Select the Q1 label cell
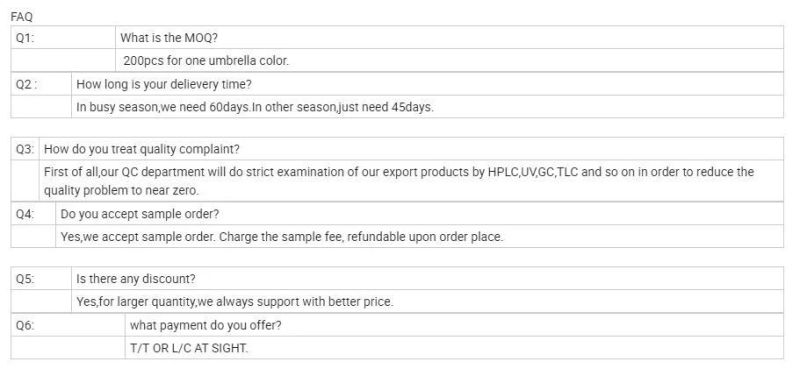The height and width of the screenshot is (376, 800). point(63,38)
